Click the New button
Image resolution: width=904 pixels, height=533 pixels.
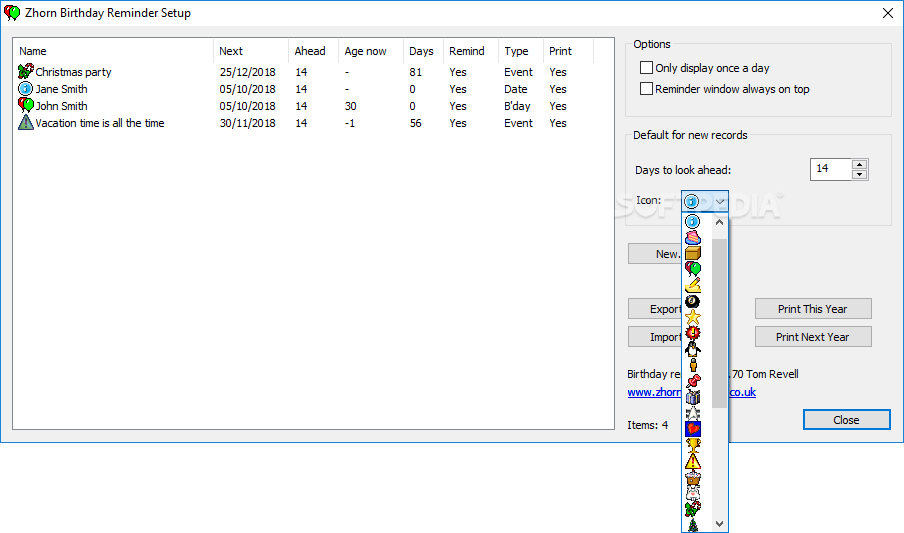[654, 254]
